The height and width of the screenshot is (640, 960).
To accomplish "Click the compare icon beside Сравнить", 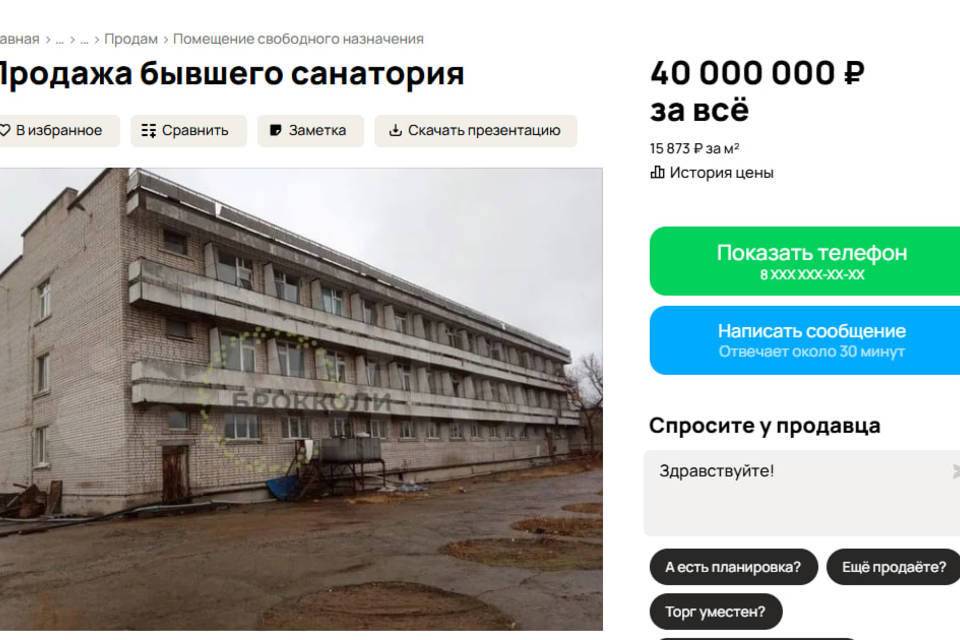I will (148, 130).
